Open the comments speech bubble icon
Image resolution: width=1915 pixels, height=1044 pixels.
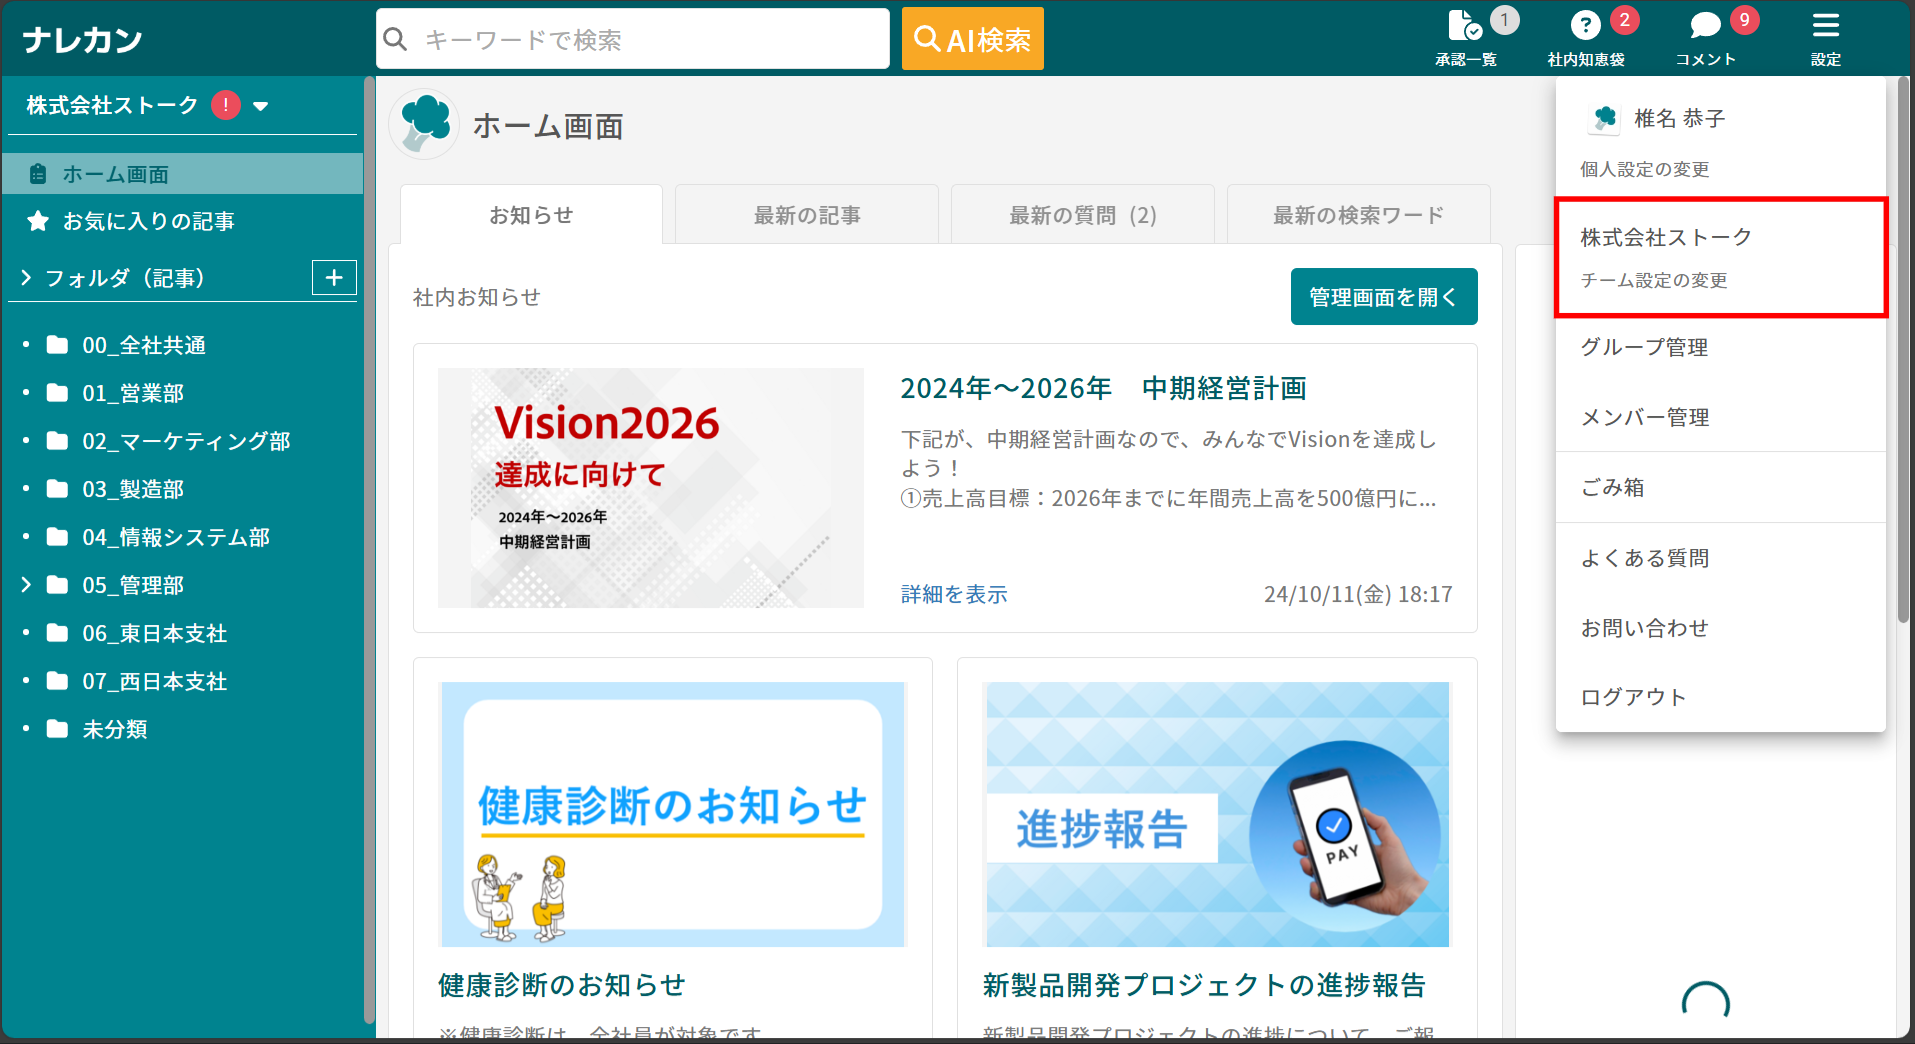1705,27
